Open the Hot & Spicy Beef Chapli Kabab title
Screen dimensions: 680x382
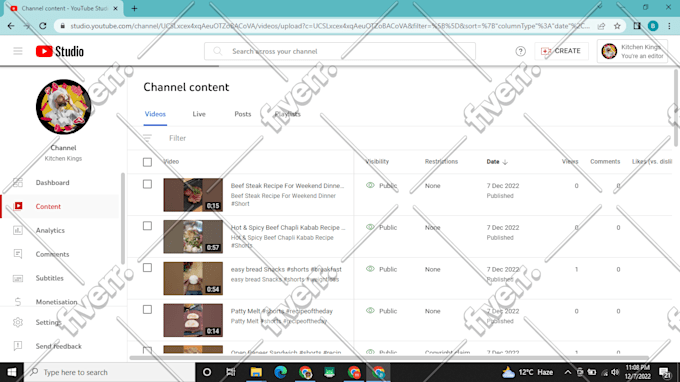point(288,227)
